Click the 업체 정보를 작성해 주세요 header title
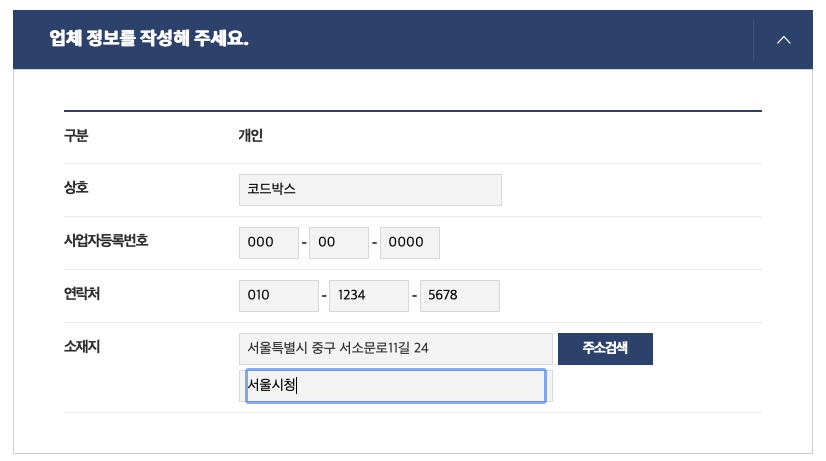This screenshot has width=826, height=461. click(x=149, y=40)
